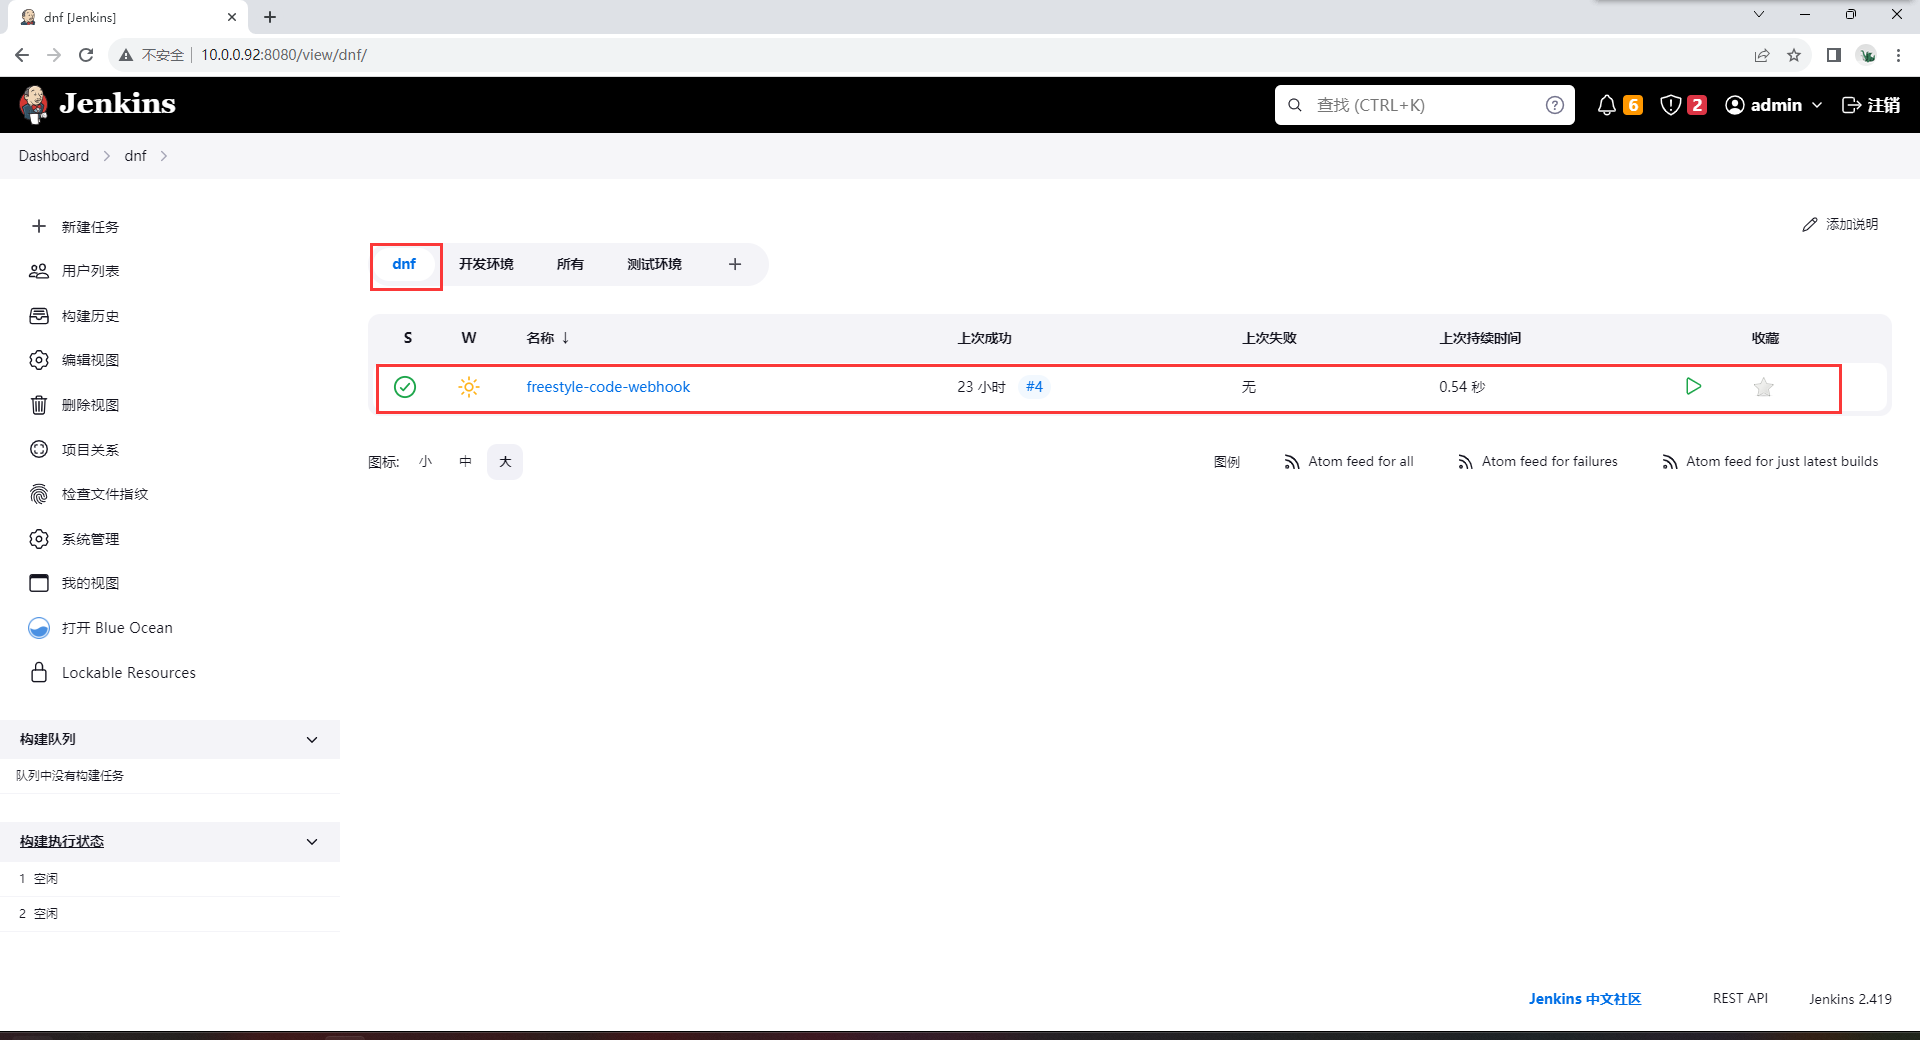1920x1040 pixels.
Task: Click the 构建执行状态 heading link
Action: click(62, 842)
